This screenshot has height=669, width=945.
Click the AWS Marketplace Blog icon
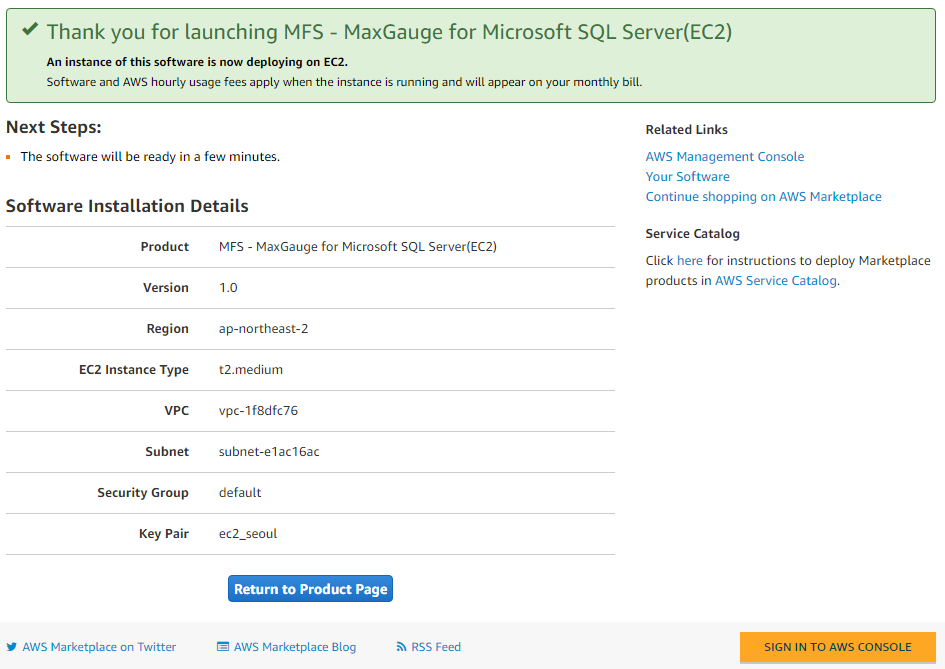click(x=223, y=647)
